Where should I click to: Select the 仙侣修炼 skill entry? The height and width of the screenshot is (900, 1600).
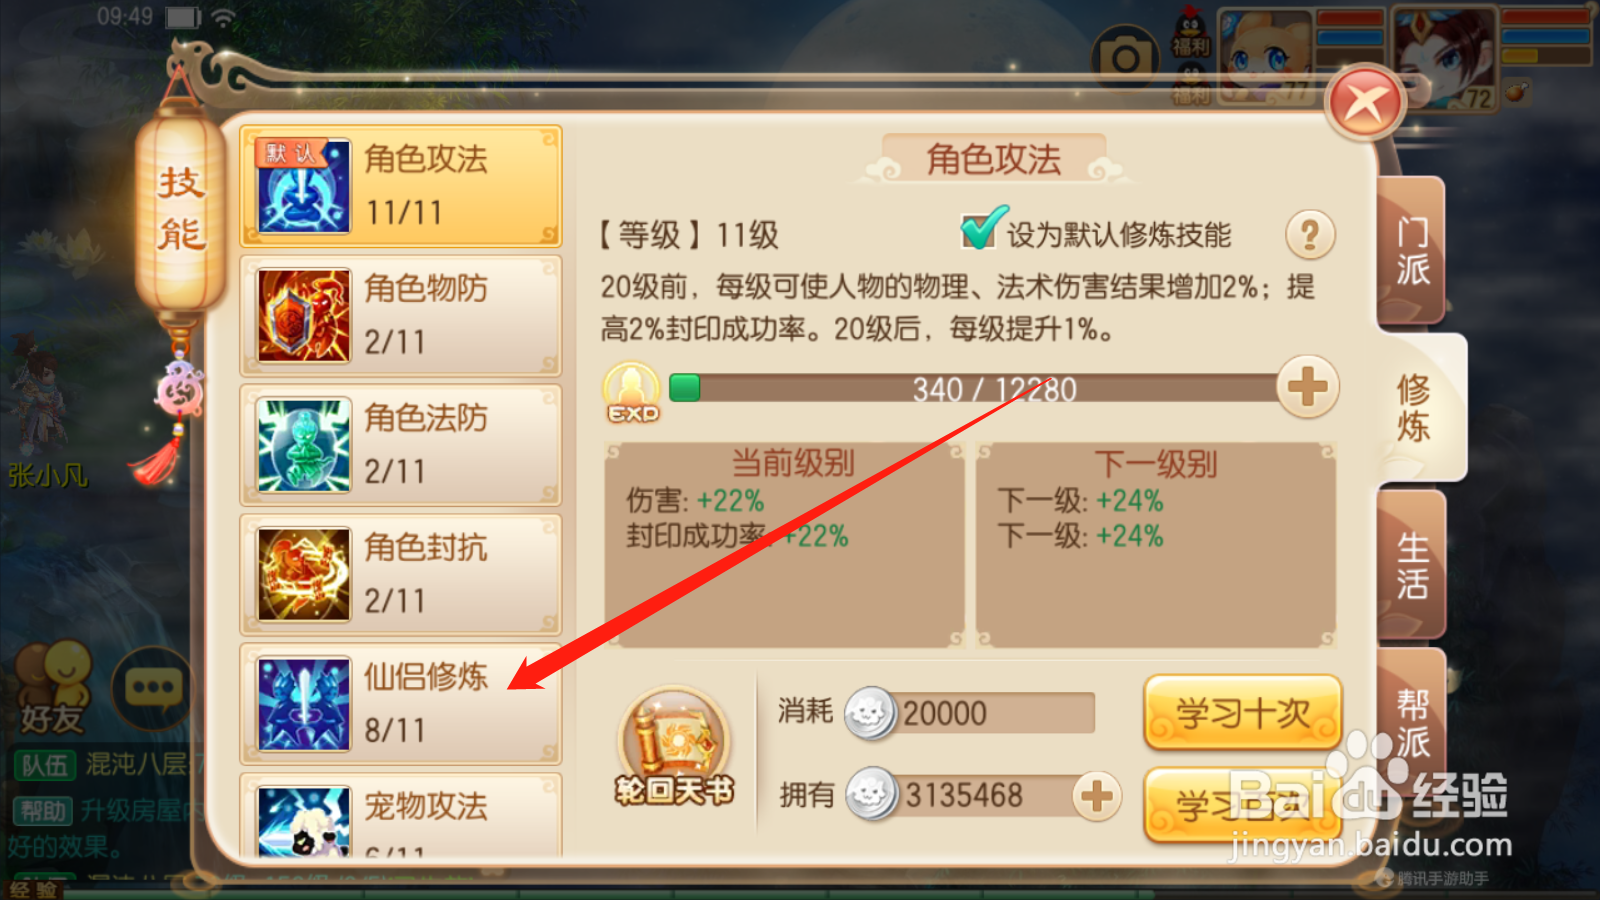[401, 704]
